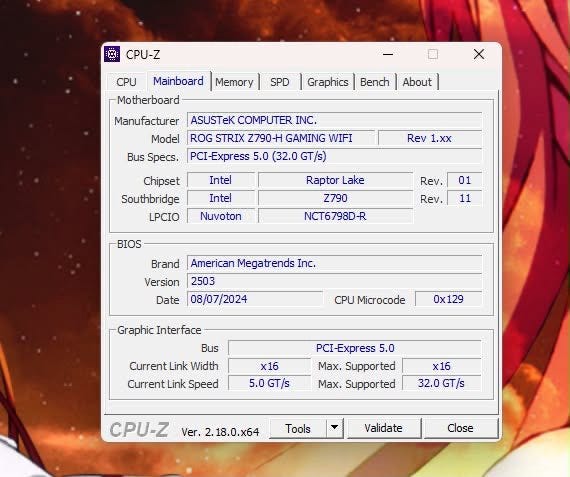Click the Manufacturer field ASUSTeK COMPUTER INC.
Screen dimensions: 570x477
pyautogui.click(x=334, y=120)
